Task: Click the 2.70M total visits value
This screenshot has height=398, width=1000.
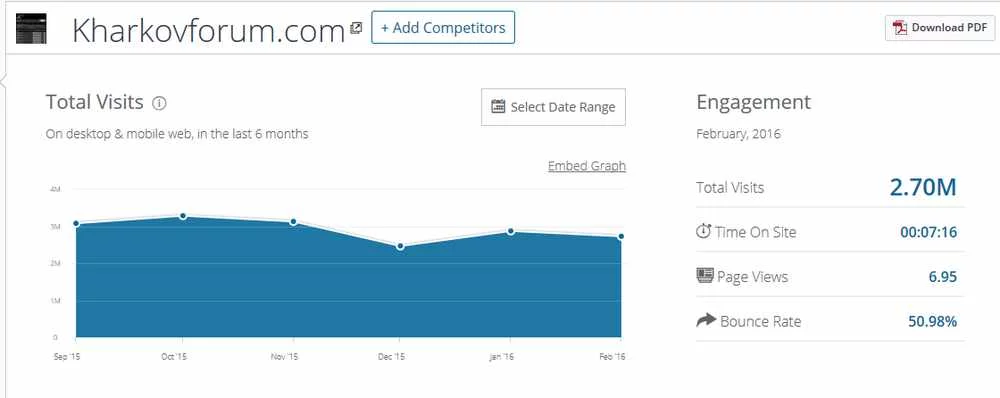Action: pyautogui.click(x=923, y=187)
